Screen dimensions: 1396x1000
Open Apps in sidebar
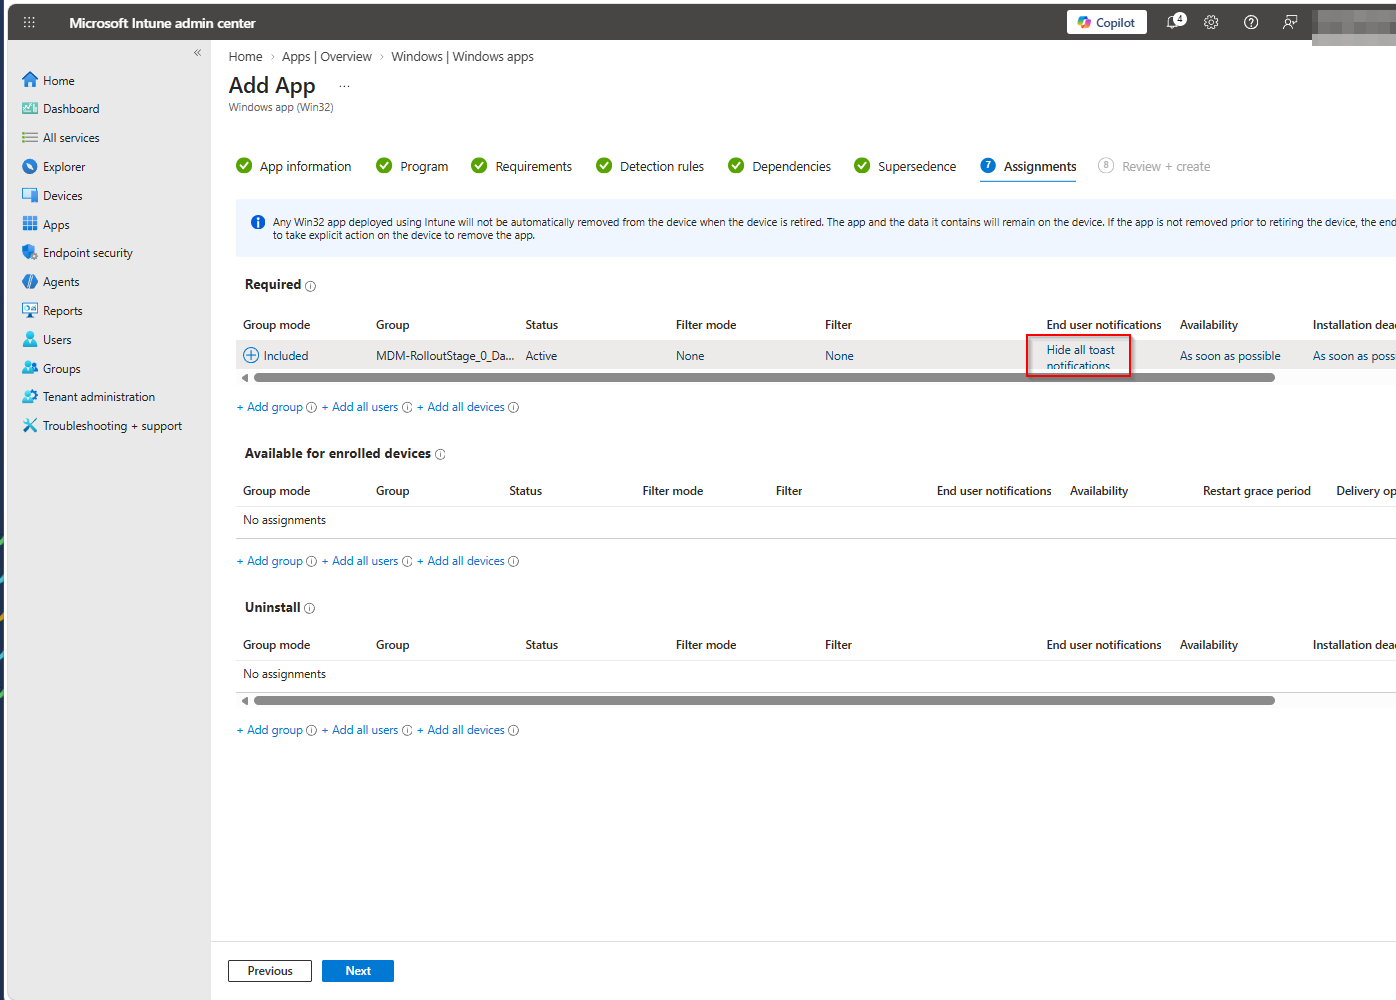(x=56, y=225)
